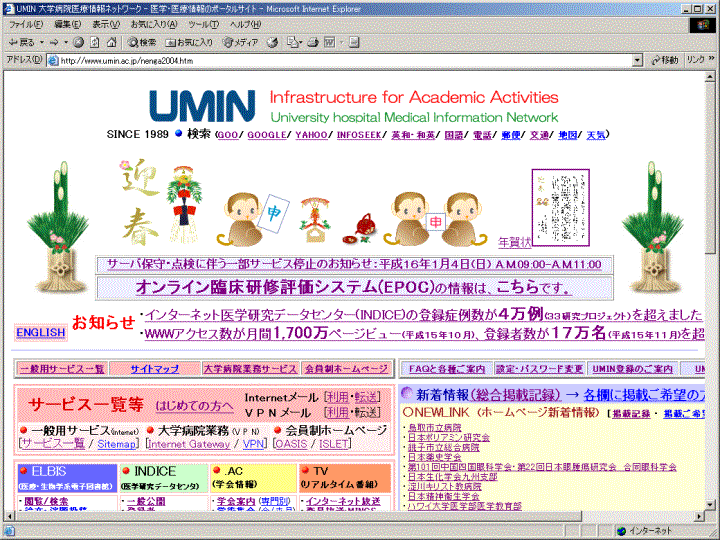Go to the browser Home page icon
The height and width of the screenshot is (540, 720).
click(x=111, y=42)
